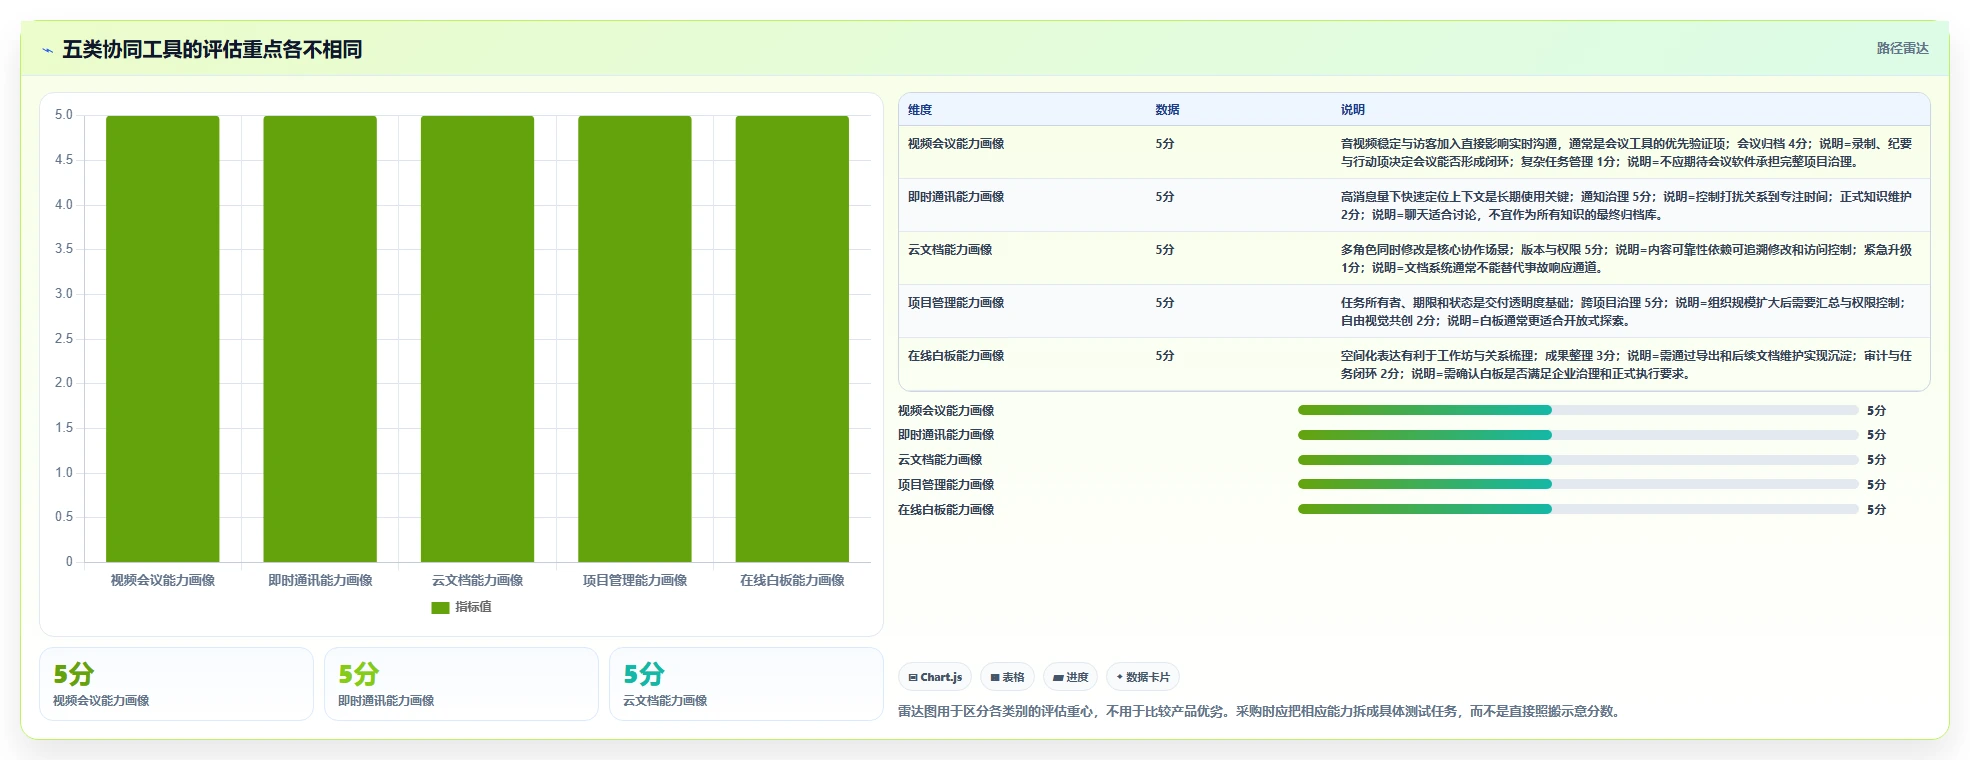This screenshot has height=760, width=1970.
Task: Click the 在线白板能力画像 x-axis label under the chart
Action: point(792,581)
